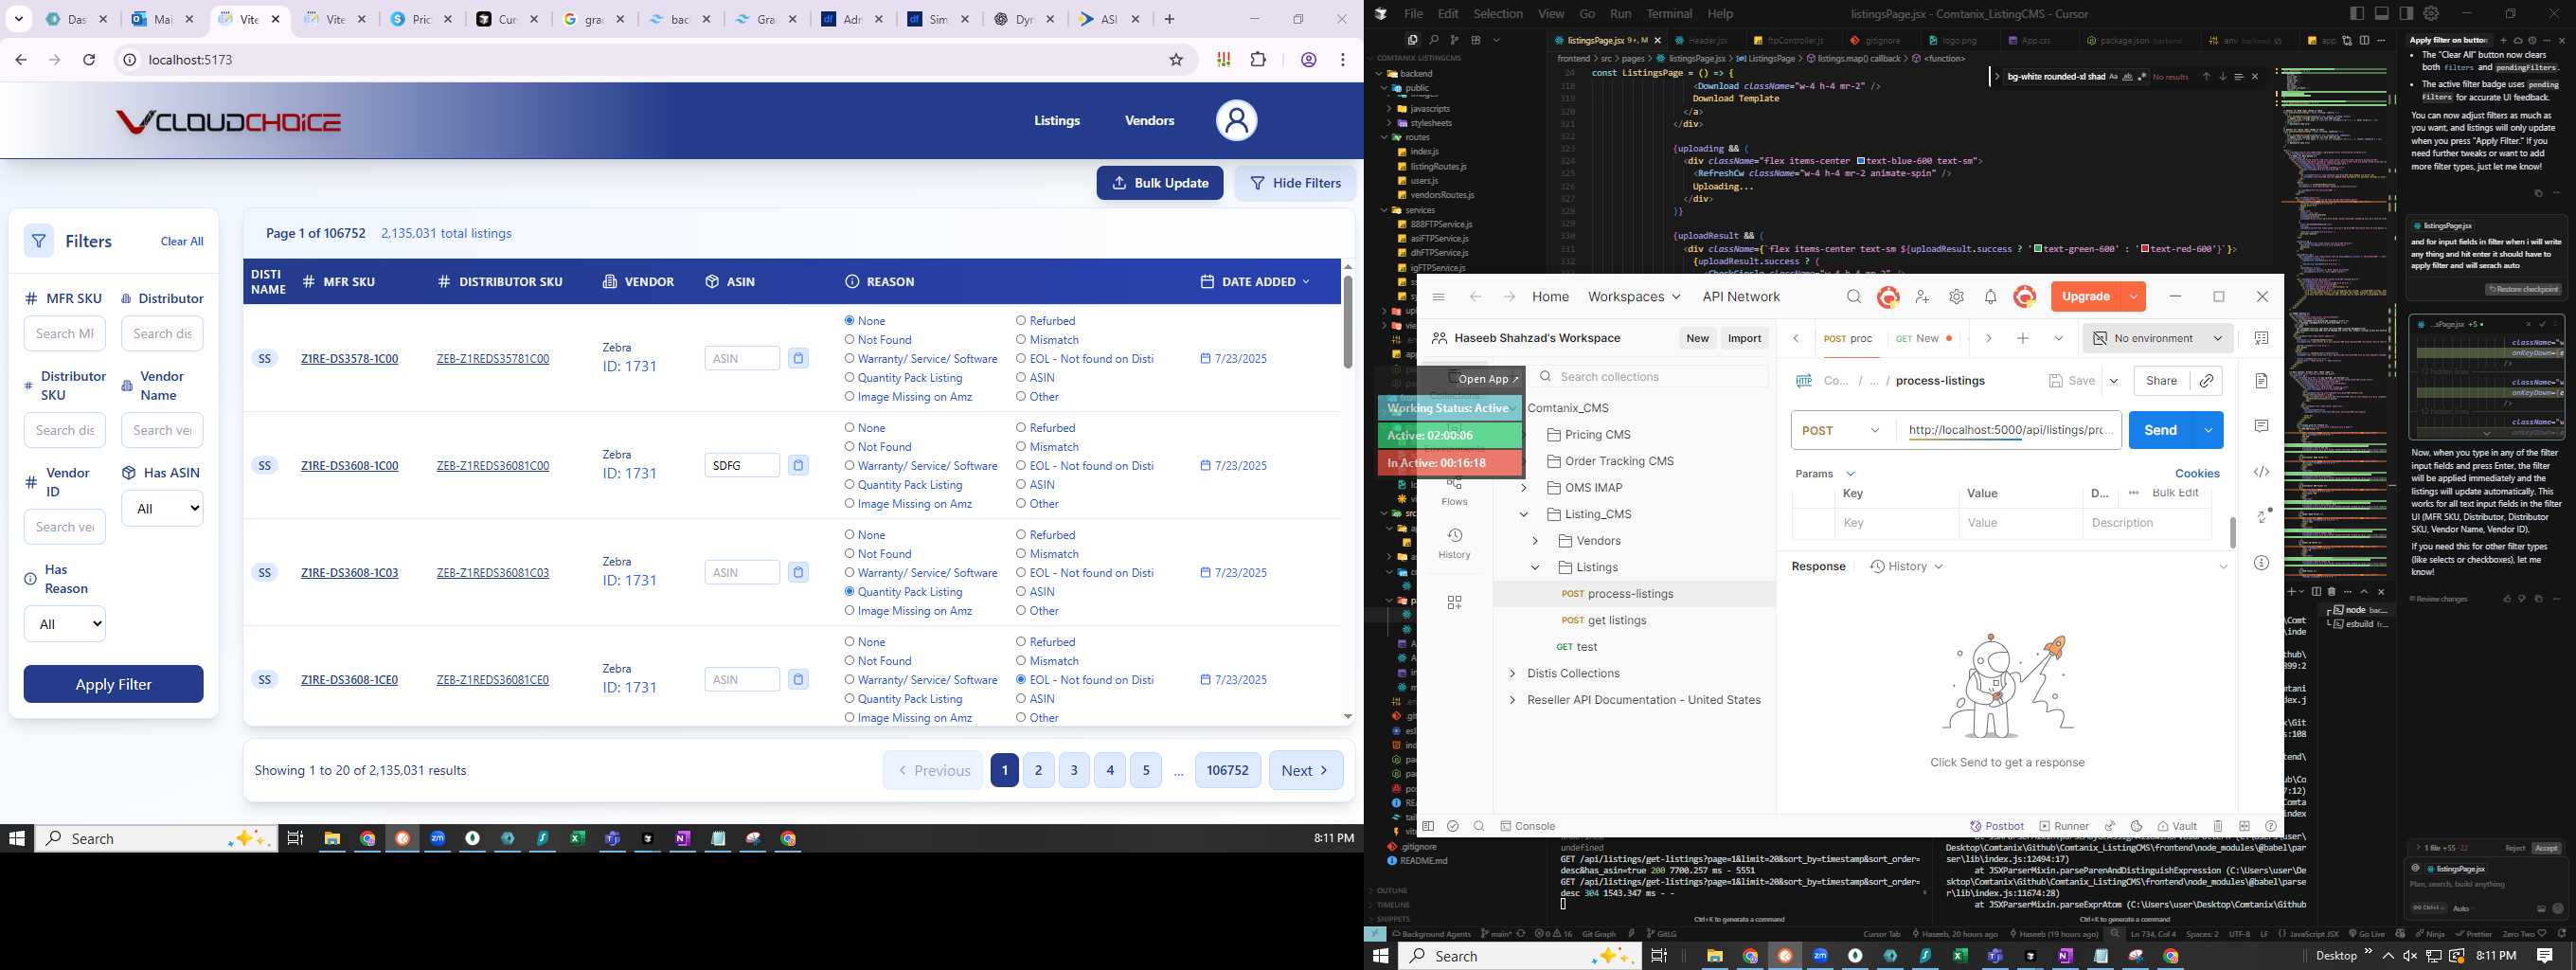Collapse the Listing_CMS folder in Postman
Viewport: 2576px width, 970px height.
(x=1523, y=514)
